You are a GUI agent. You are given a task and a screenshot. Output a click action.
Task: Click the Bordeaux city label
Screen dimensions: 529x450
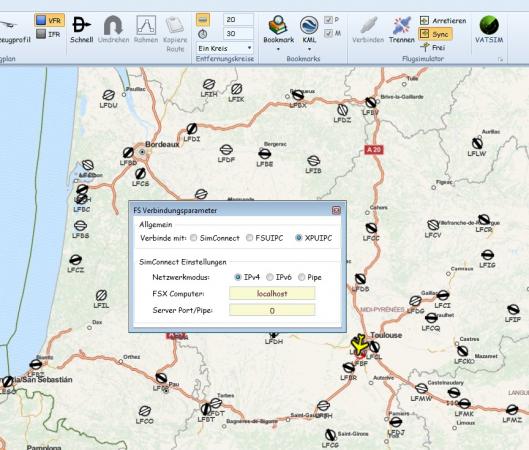(162, 144)
